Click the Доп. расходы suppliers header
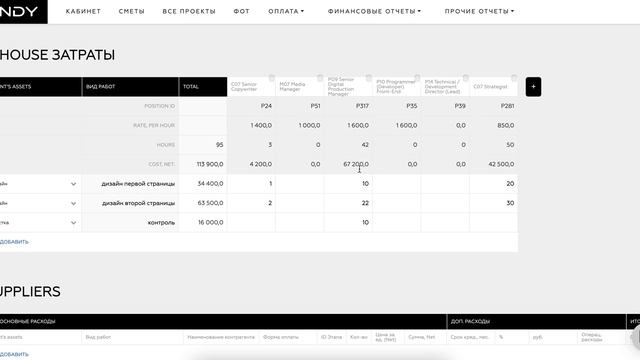The image size is (640, 360). pyautogui.click(x=536, y=322)
